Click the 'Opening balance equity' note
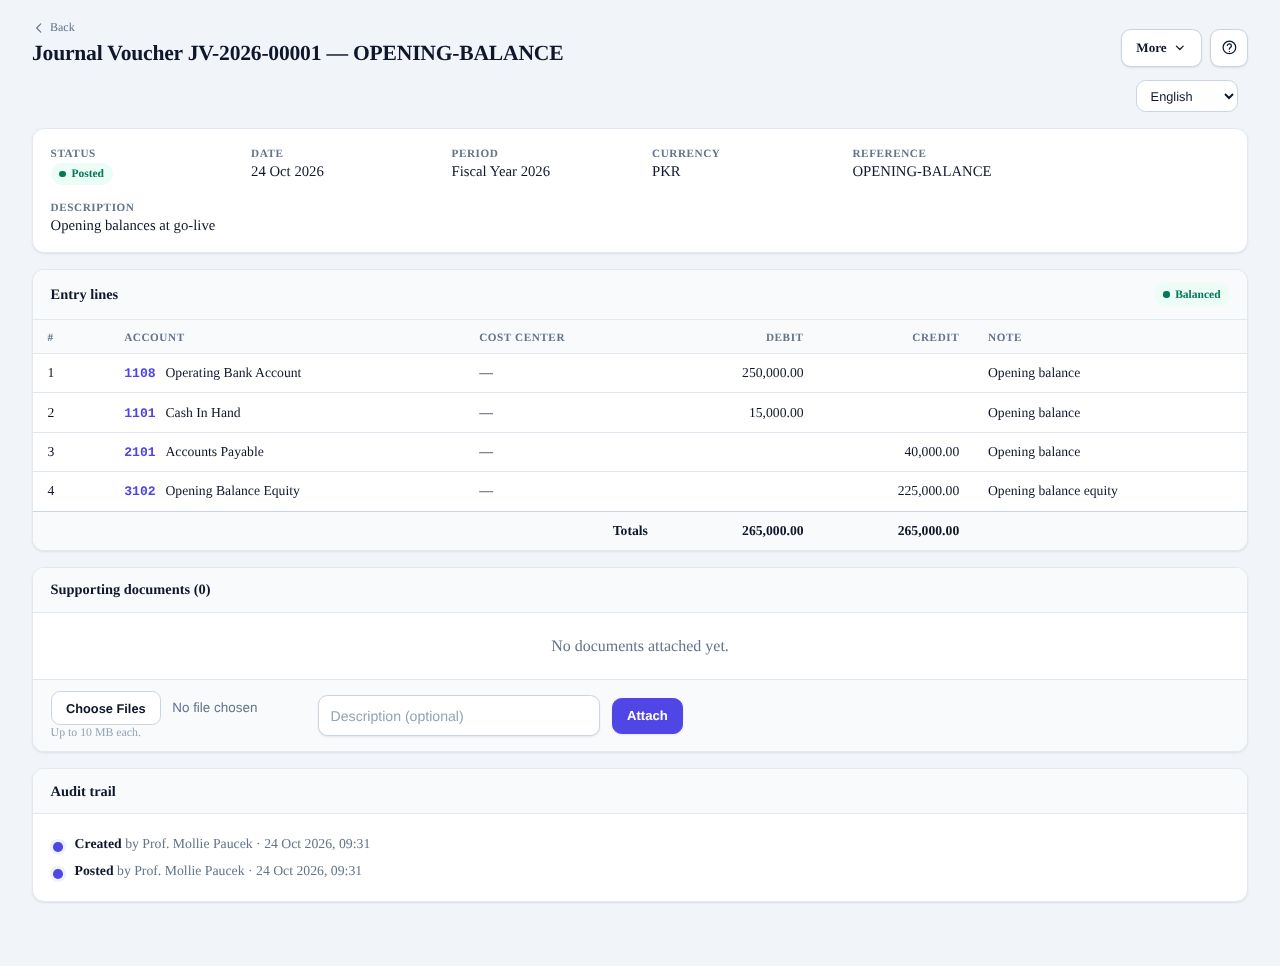Viewport: 1280px width, 966px height. click(x=1053, y=491)
